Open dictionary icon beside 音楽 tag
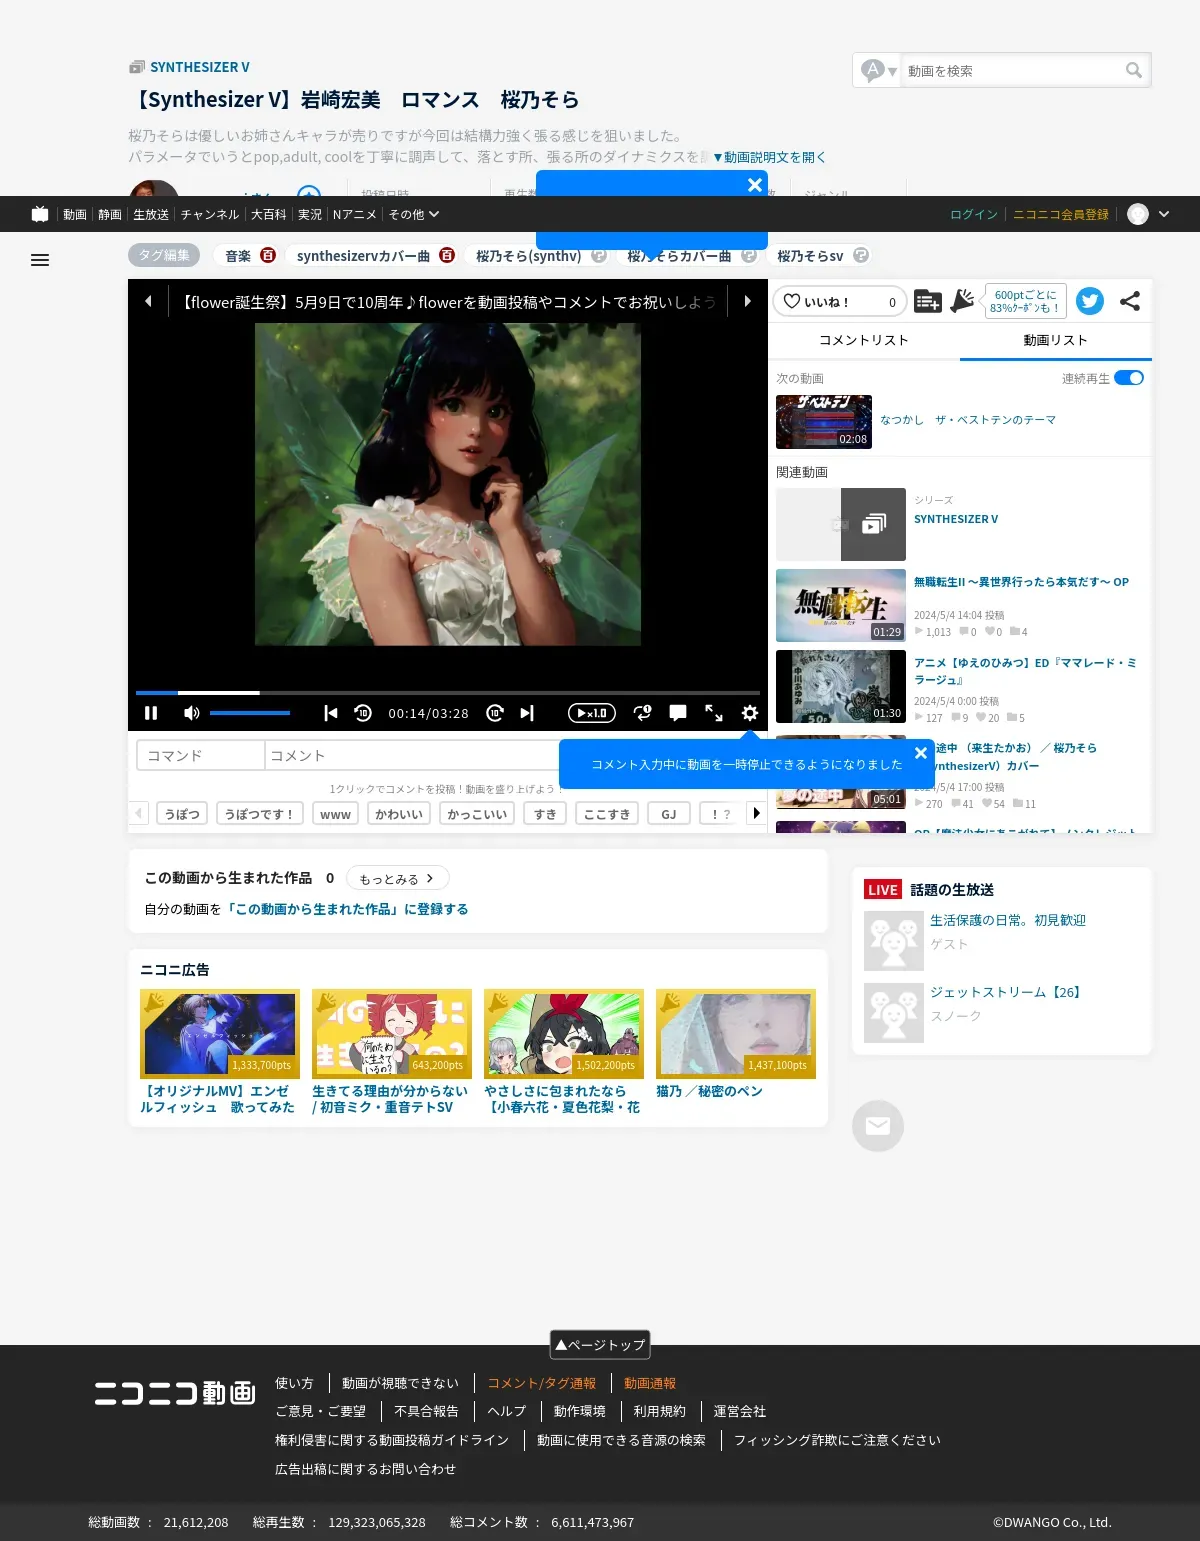 click(268, 255)
